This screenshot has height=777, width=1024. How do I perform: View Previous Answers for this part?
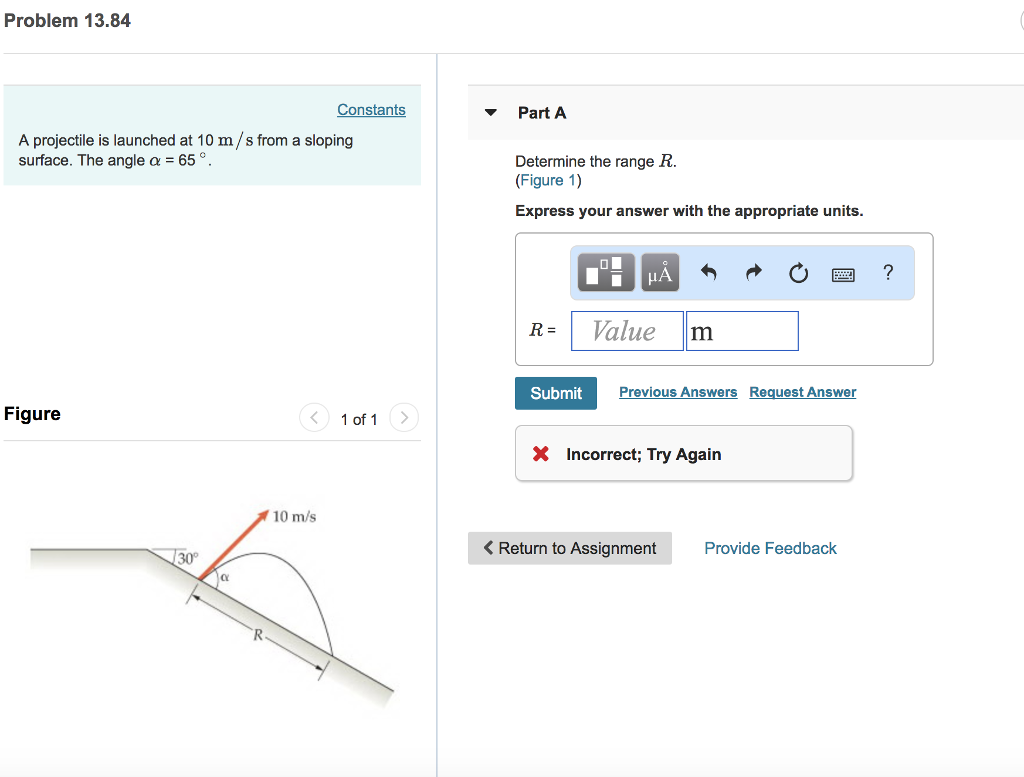(x=678, y=392)
